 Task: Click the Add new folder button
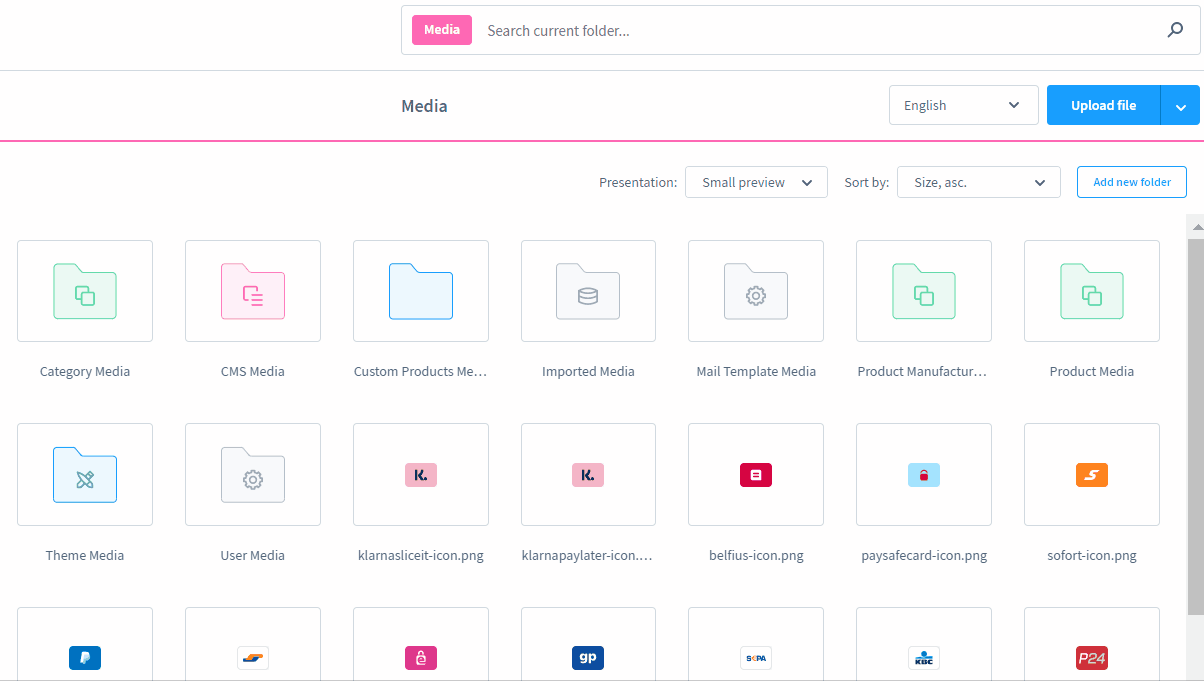[1132, 182]
